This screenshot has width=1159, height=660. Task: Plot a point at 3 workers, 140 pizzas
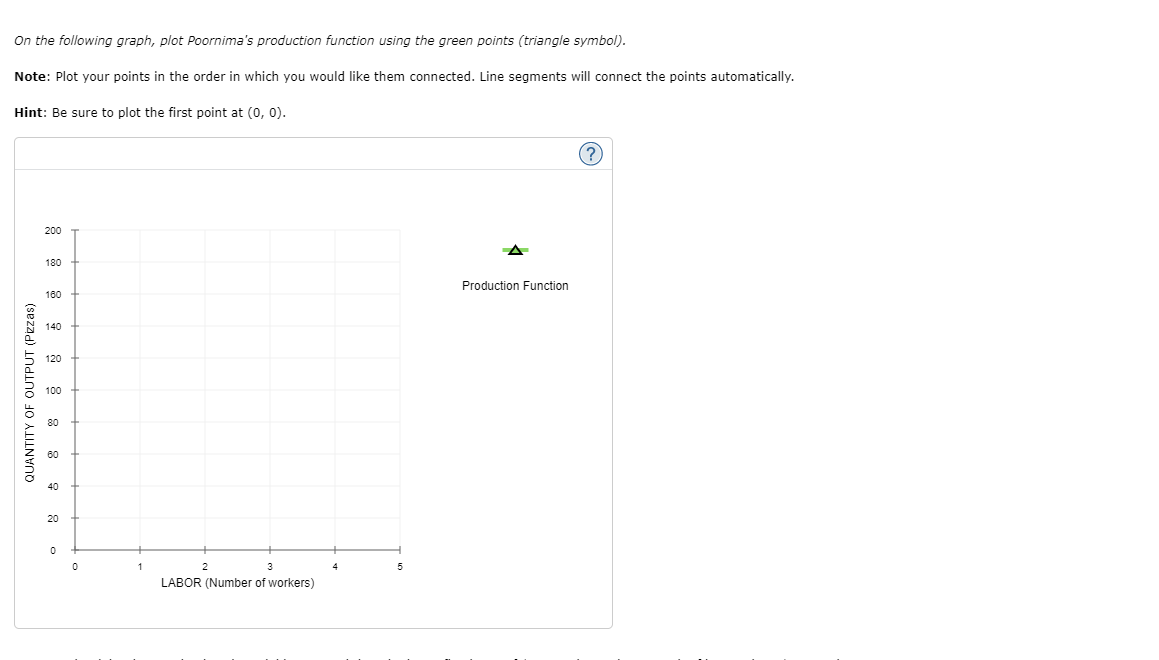click(270, 325)
